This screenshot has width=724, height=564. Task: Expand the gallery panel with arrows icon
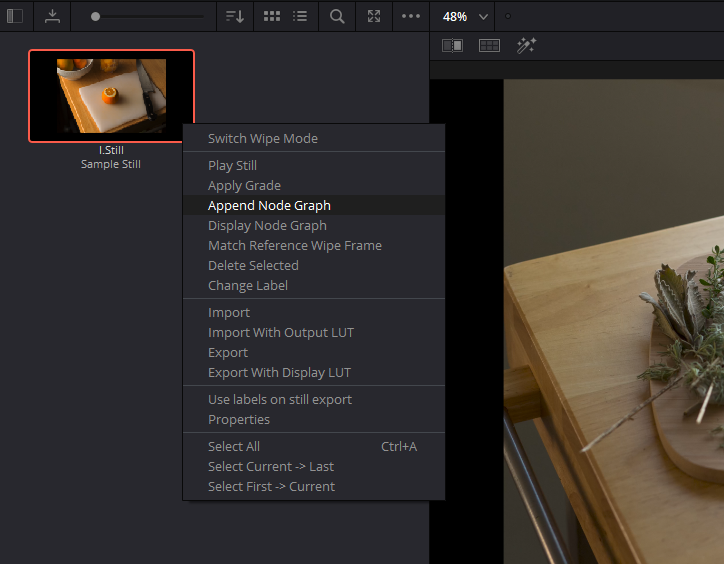[374, 16]
